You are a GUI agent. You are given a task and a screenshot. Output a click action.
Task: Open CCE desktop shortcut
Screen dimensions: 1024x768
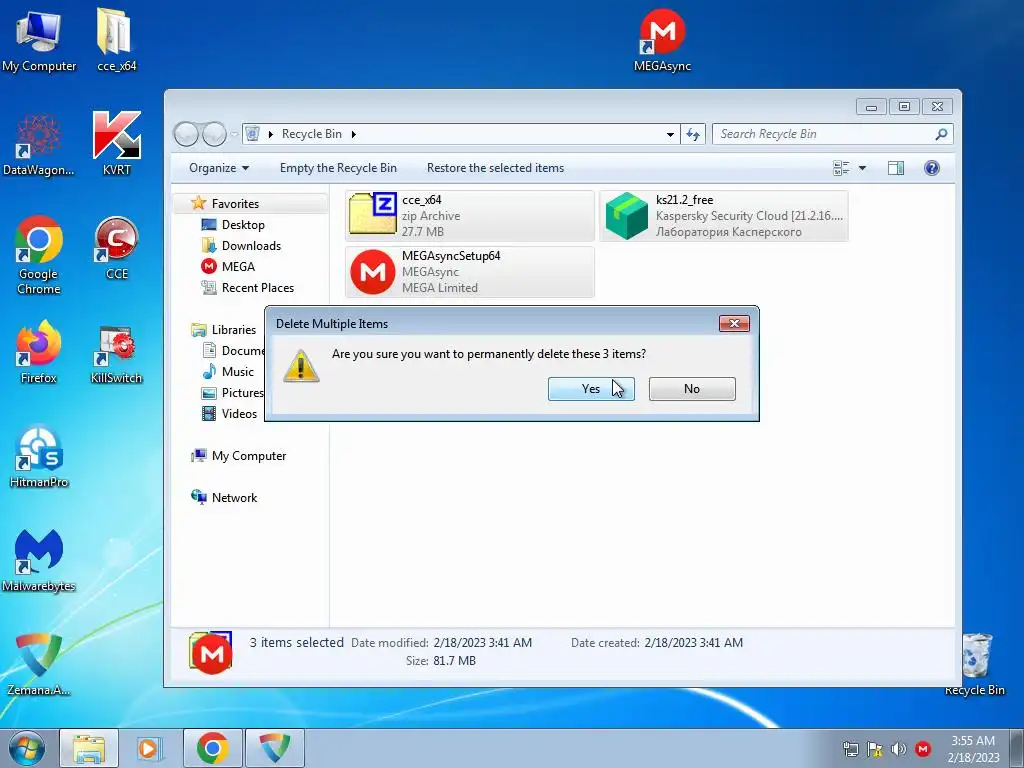[x=116, y=248]
